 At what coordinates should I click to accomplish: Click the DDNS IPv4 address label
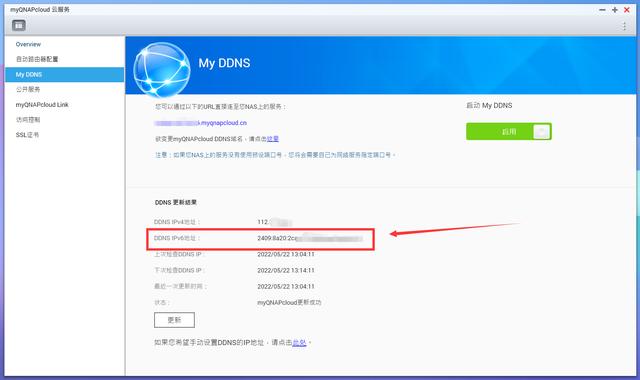[x=177, y=222]
